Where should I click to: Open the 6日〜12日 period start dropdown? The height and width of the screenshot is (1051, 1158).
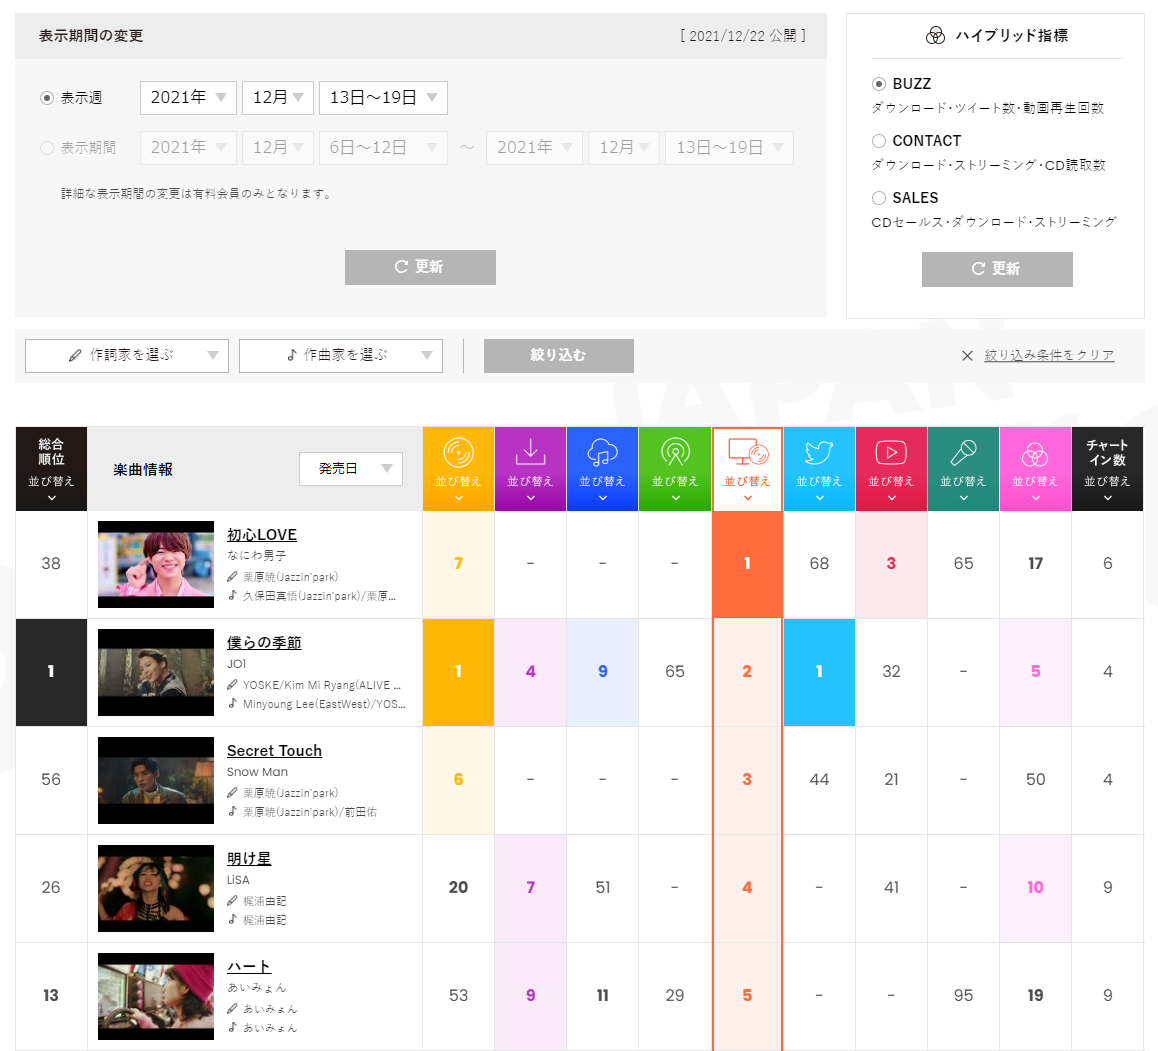coord(383,148)
